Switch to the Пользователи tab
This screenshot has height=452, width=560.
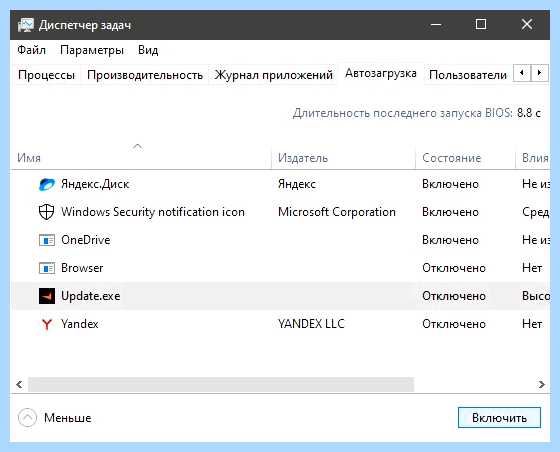(x=468, y=75)
